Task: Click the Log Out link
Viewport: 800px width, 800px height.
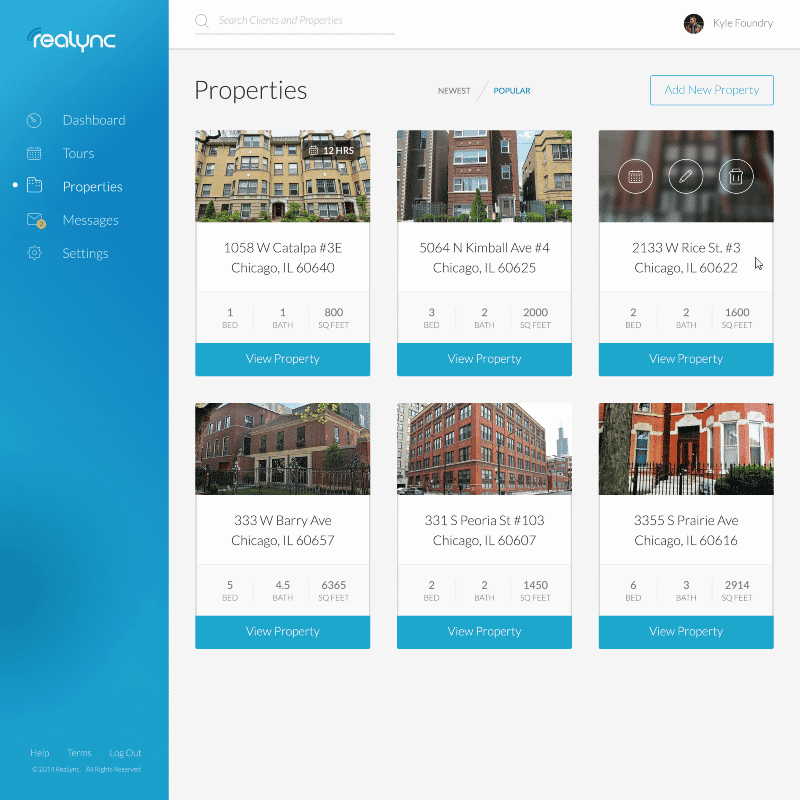Action: [125, 753]
